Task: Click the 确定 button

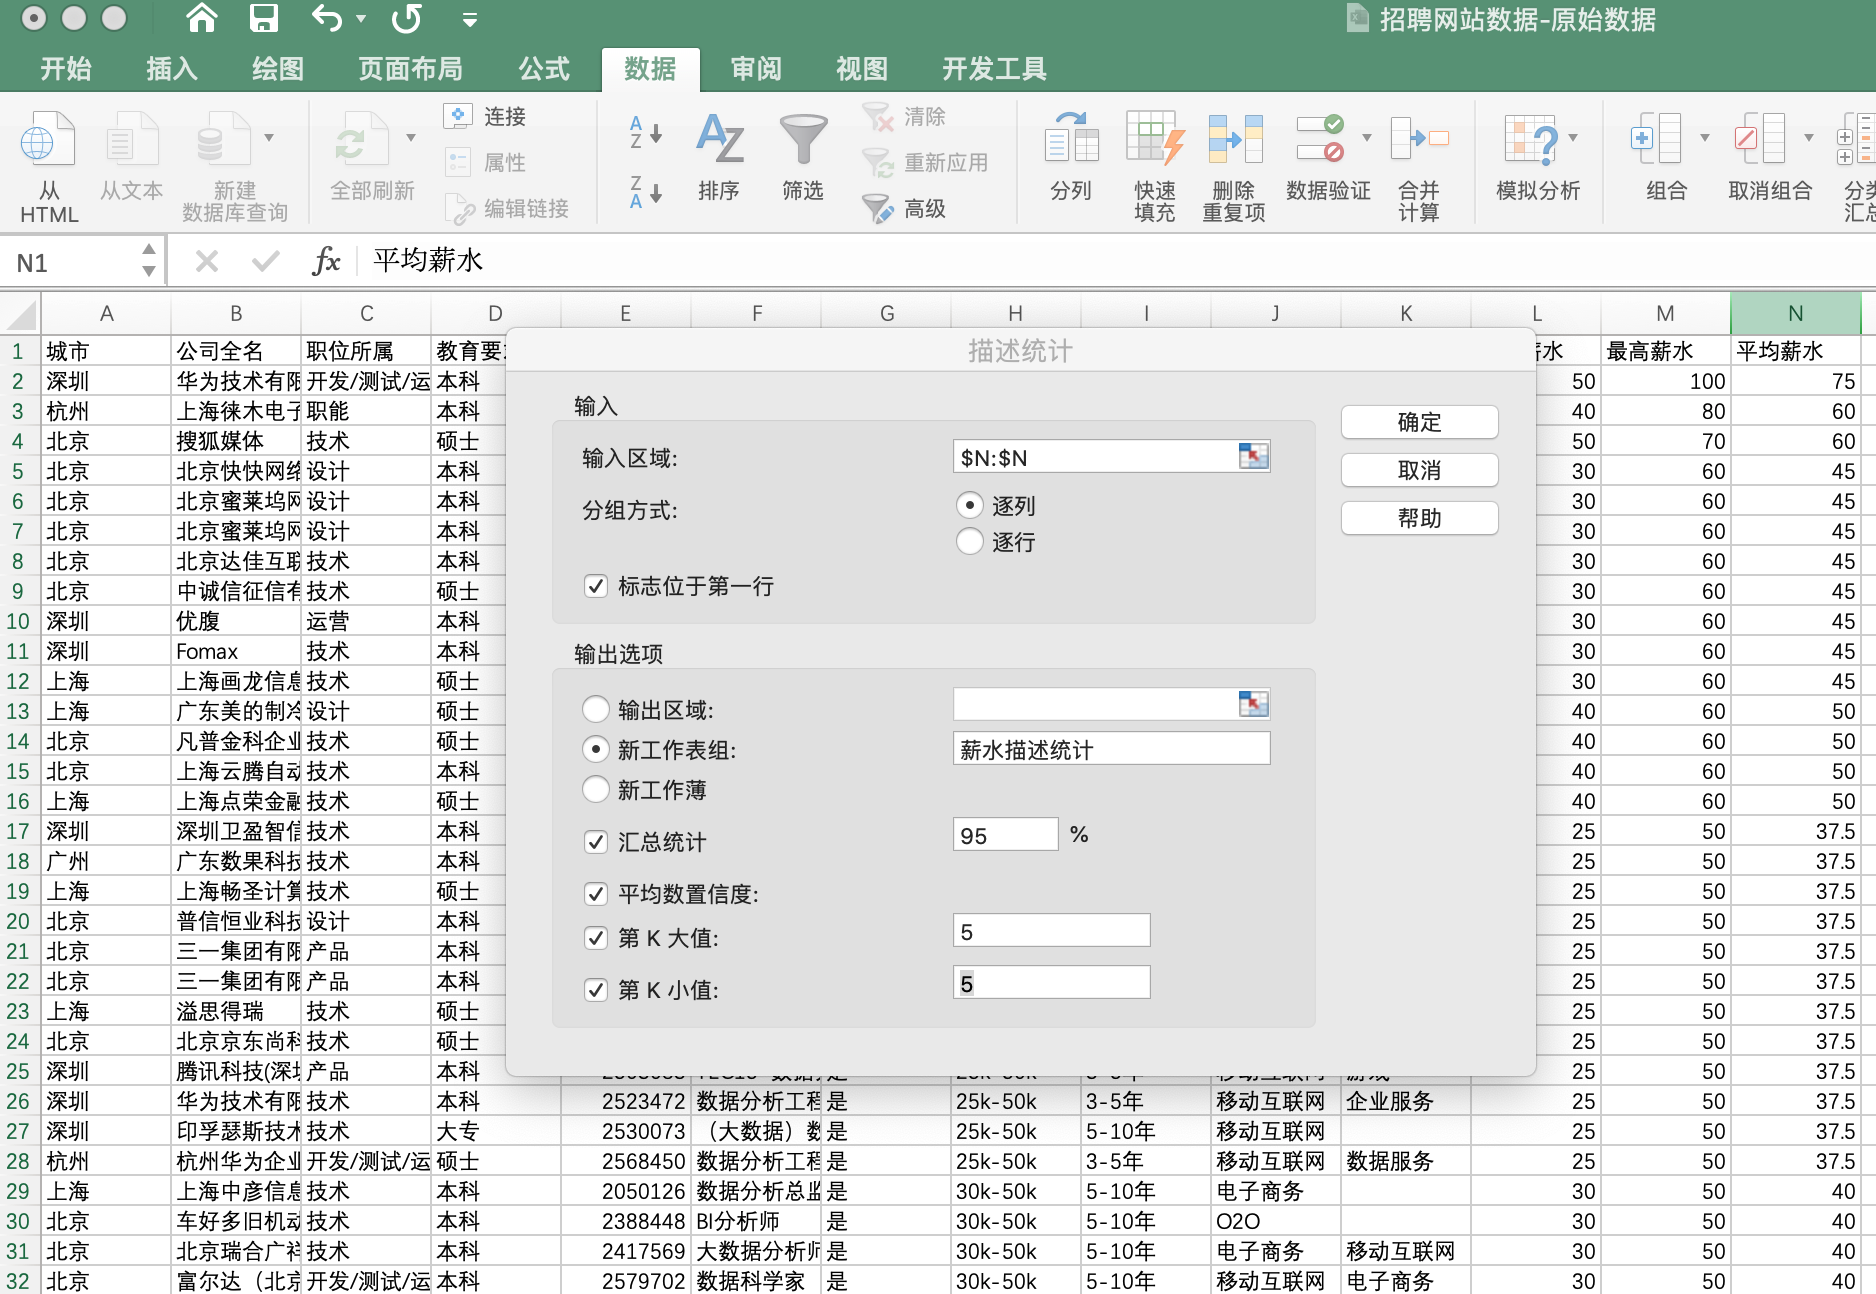Action: point(1418,422)
